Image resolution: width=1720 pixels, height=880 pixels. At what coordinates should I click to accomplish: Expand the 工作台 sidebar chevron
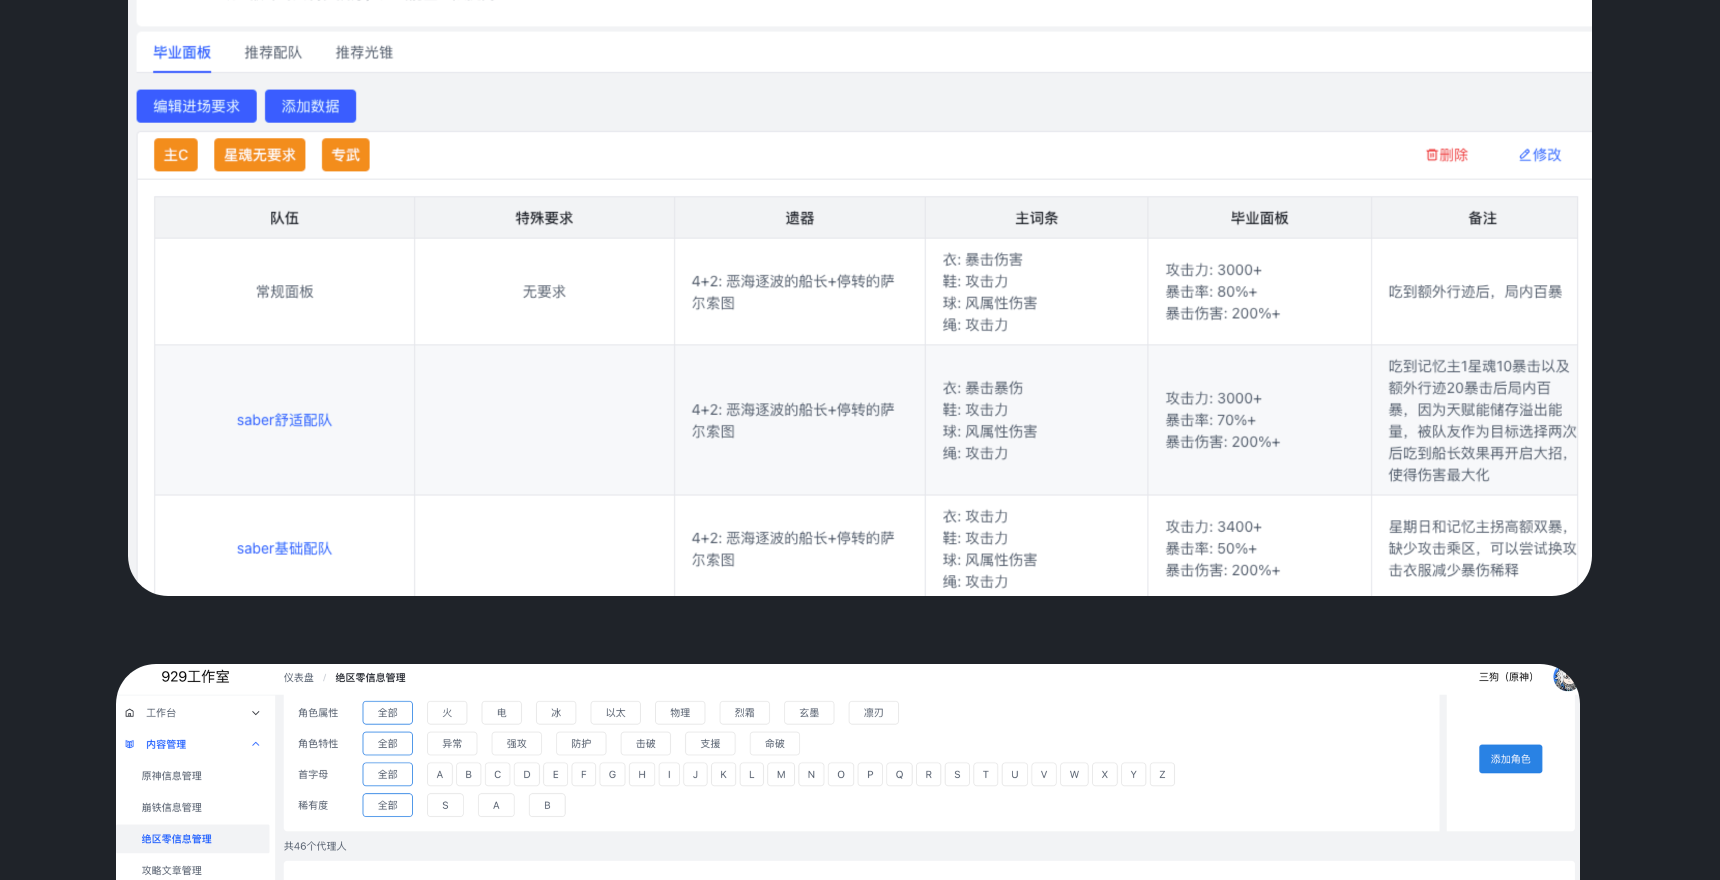click(256, 713)
